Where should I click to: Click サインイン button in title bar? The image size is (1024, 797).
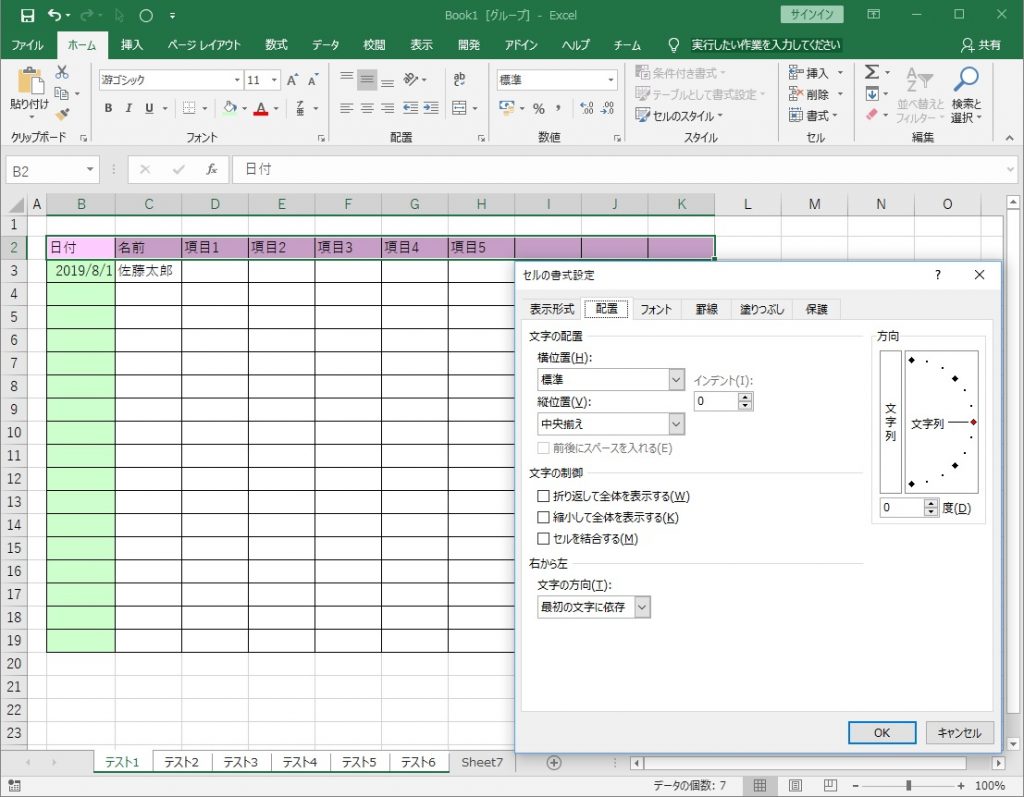tap(812, 14)
